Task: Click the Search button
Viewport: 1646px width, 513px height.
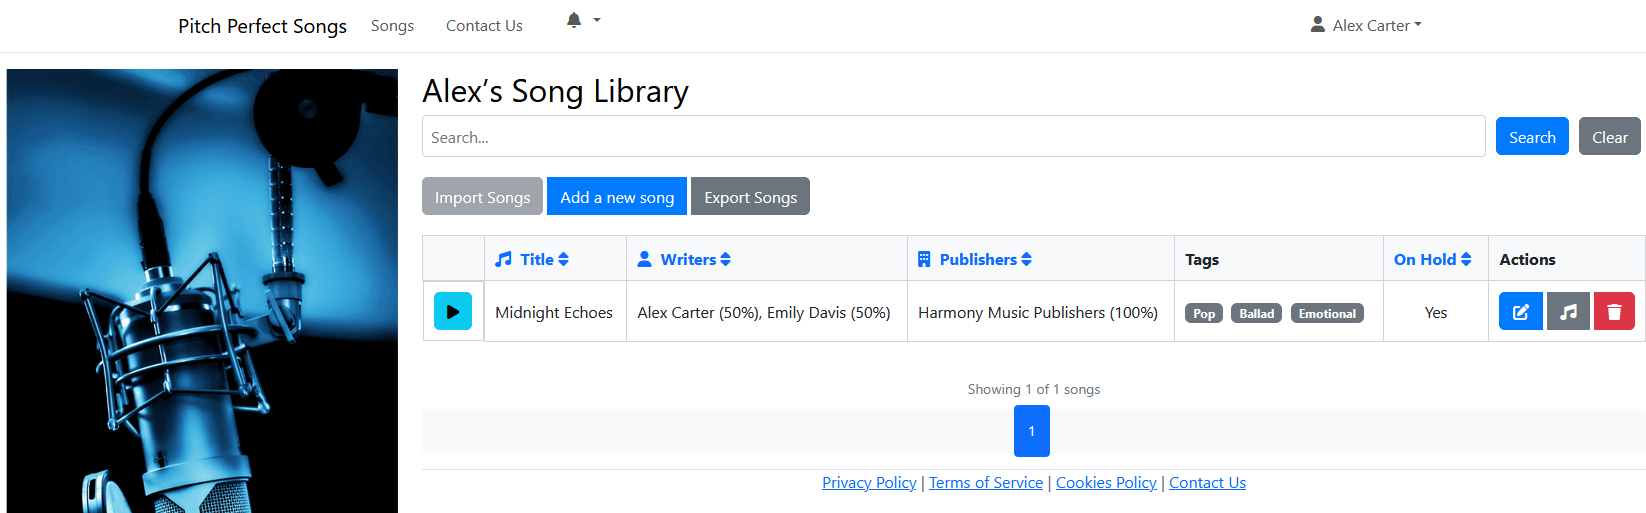Action: 1531,137
